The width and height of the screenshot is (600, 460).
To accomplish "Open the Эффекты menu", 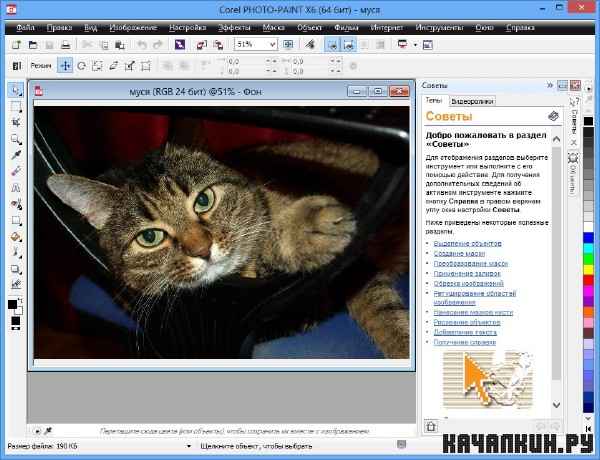I will [234, 28].
